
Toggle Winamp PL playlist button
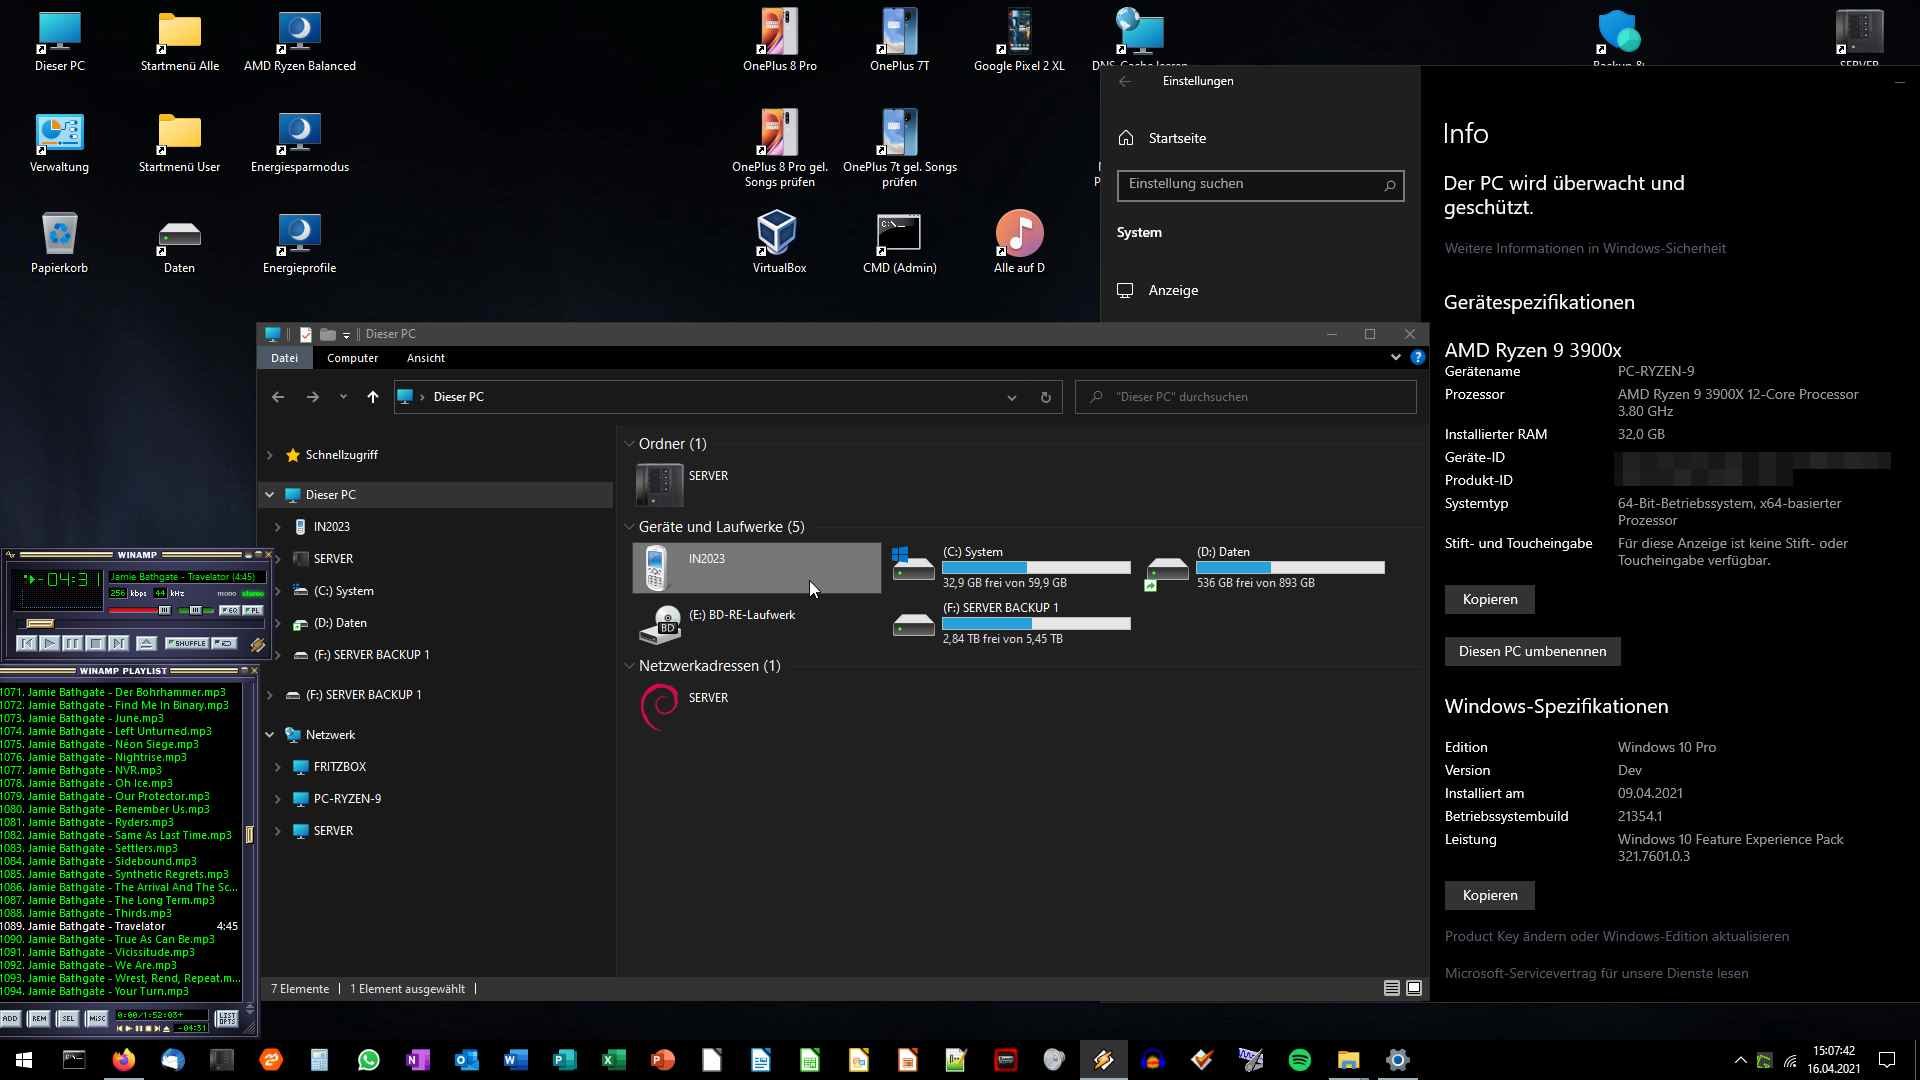coord(253,610)
